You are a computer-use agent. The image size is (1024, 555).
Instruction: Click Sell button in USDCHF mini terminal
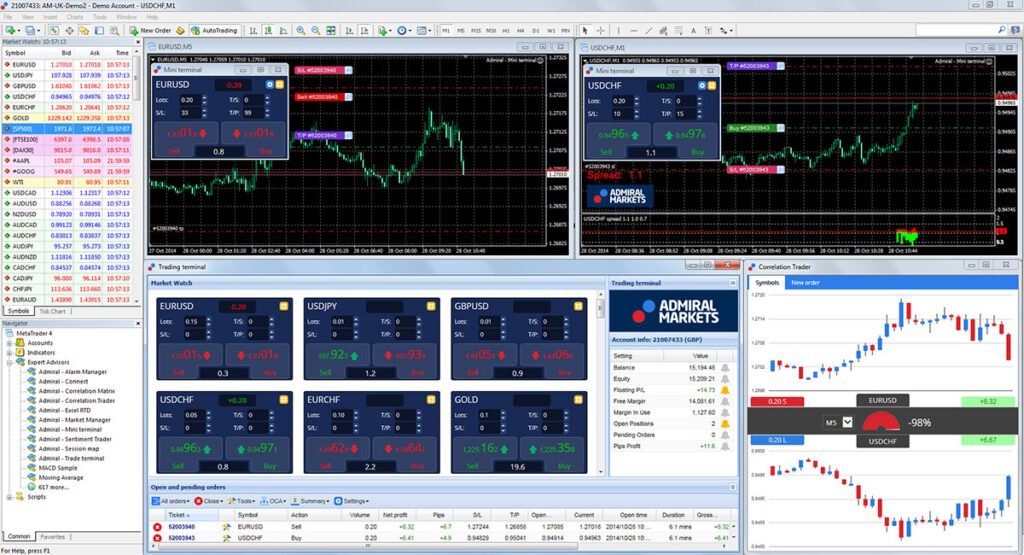(617, 139)
